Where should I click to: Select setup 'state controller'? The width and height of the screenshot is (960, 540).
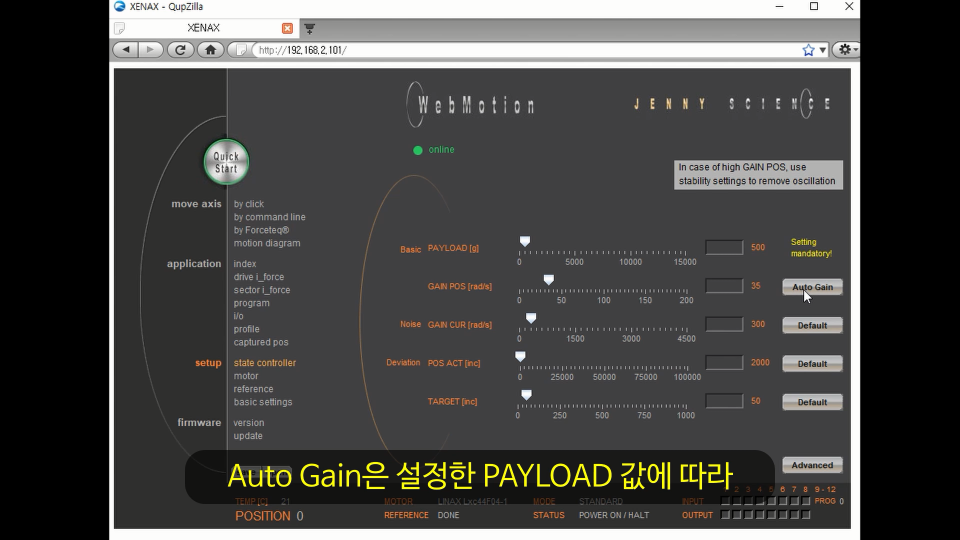pos(264,362)
